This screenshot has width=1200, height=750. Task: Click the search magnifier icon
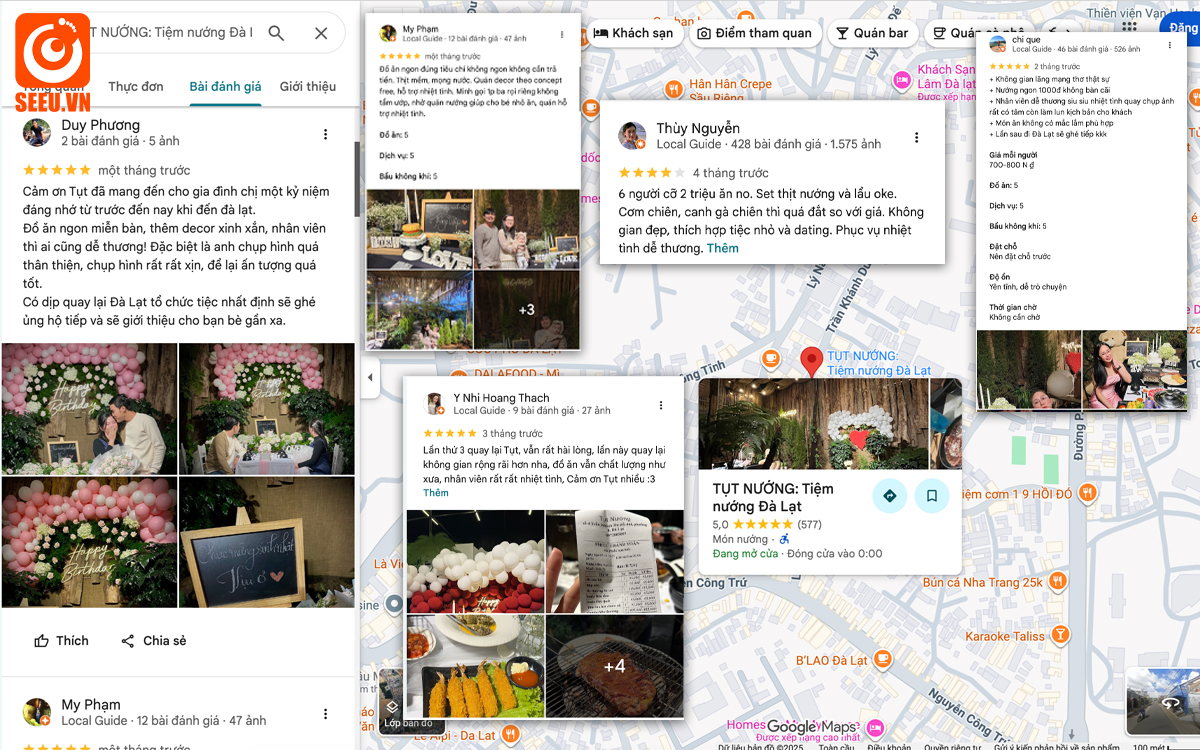(x=275, y=32)
